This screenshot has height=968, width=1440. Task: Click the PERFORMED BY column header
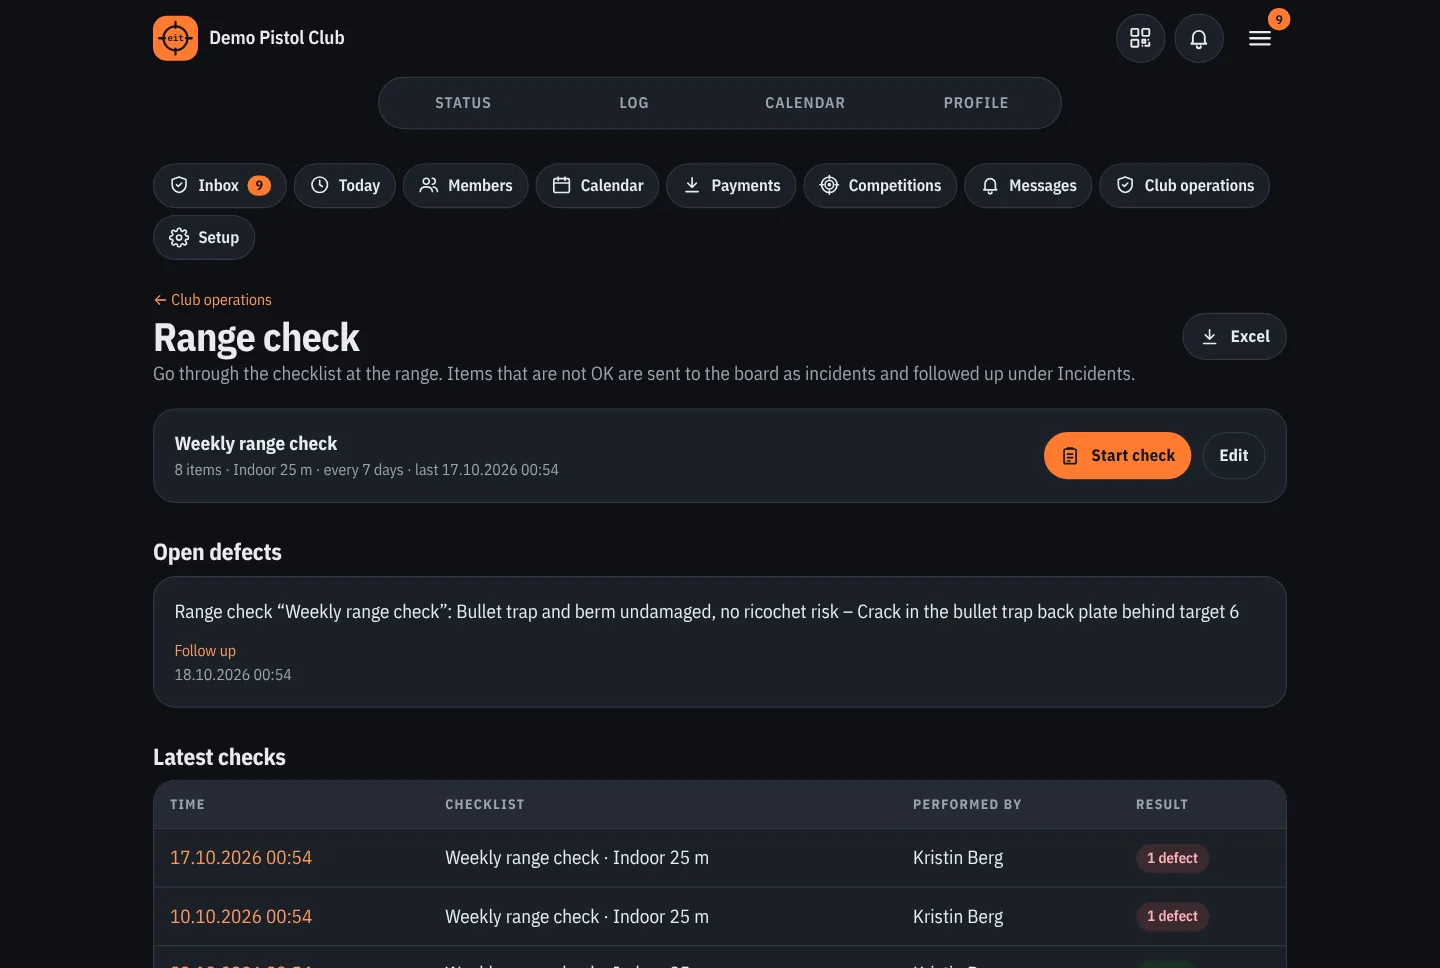pos(967,805)
